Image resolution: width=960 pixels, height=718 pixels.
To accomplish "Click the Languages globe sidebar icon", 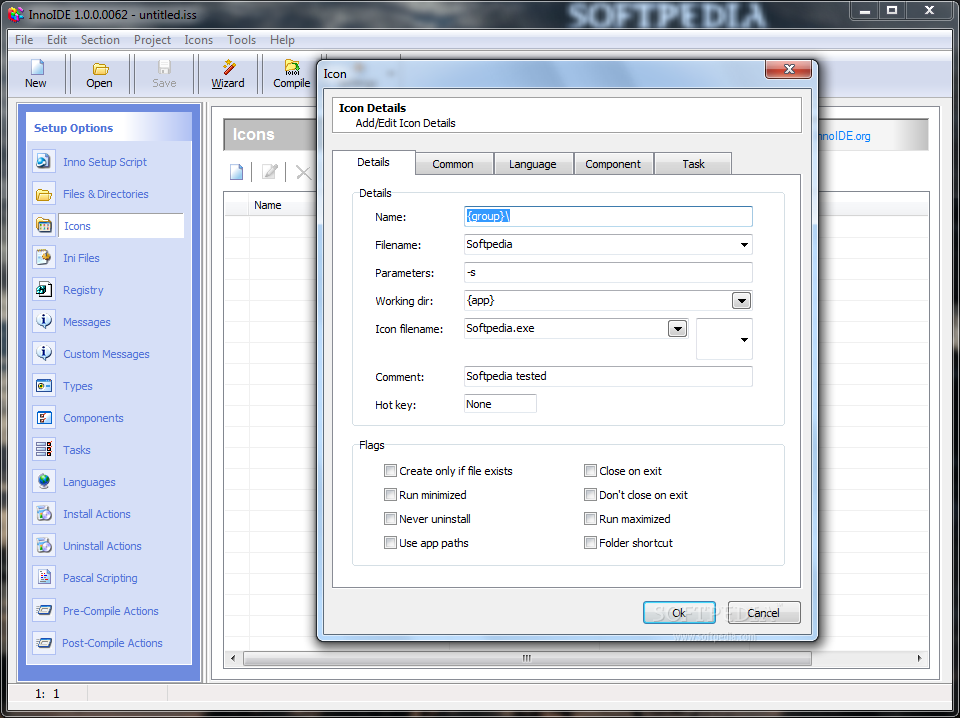I will (43, 482).
